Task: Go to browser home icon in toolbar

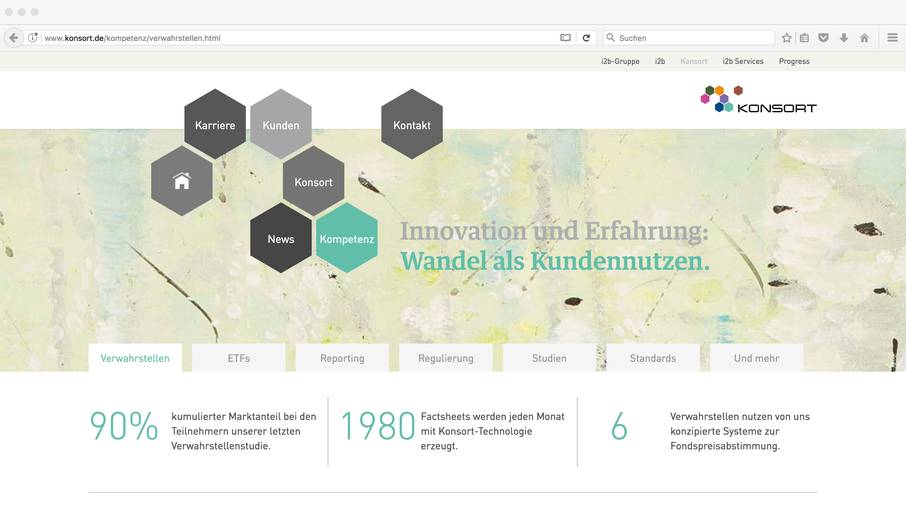Action: (864, 38)
